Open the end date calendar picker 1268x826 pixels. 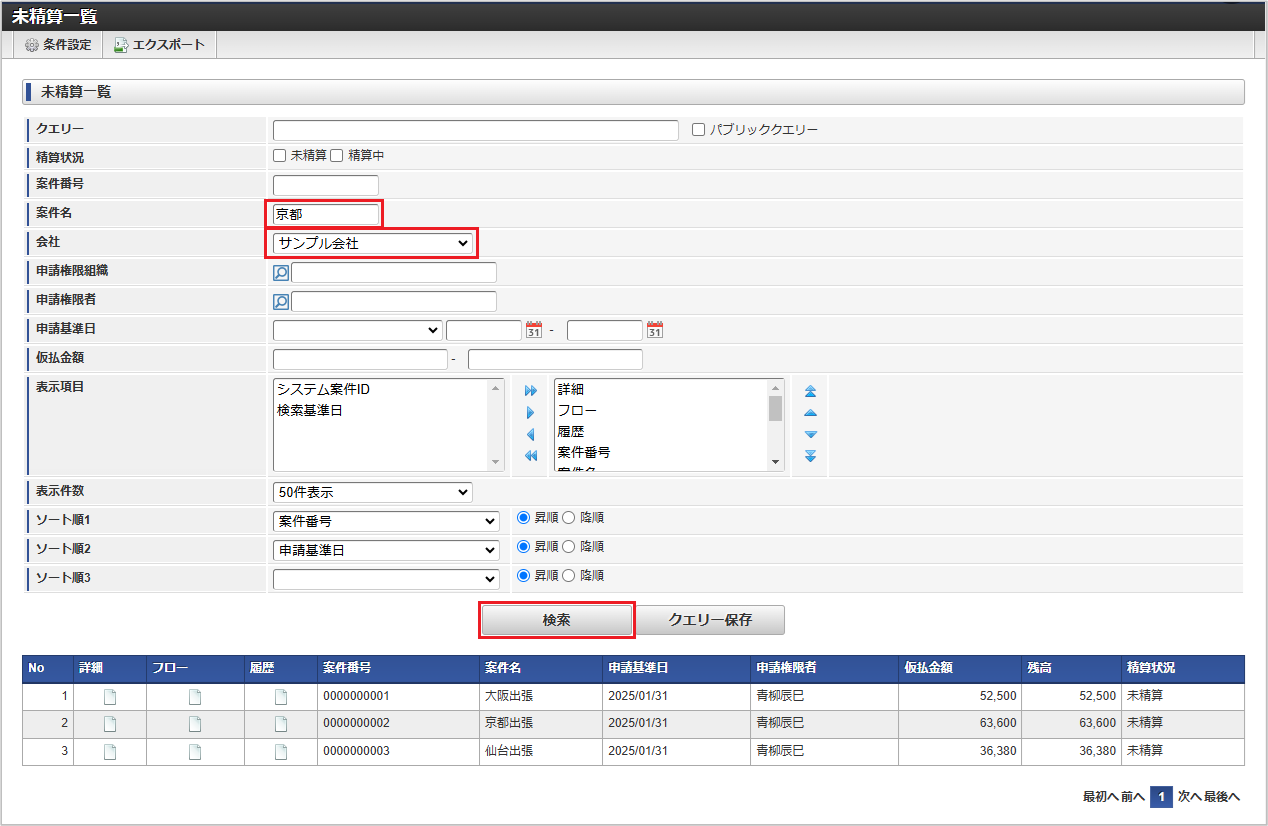655,330
